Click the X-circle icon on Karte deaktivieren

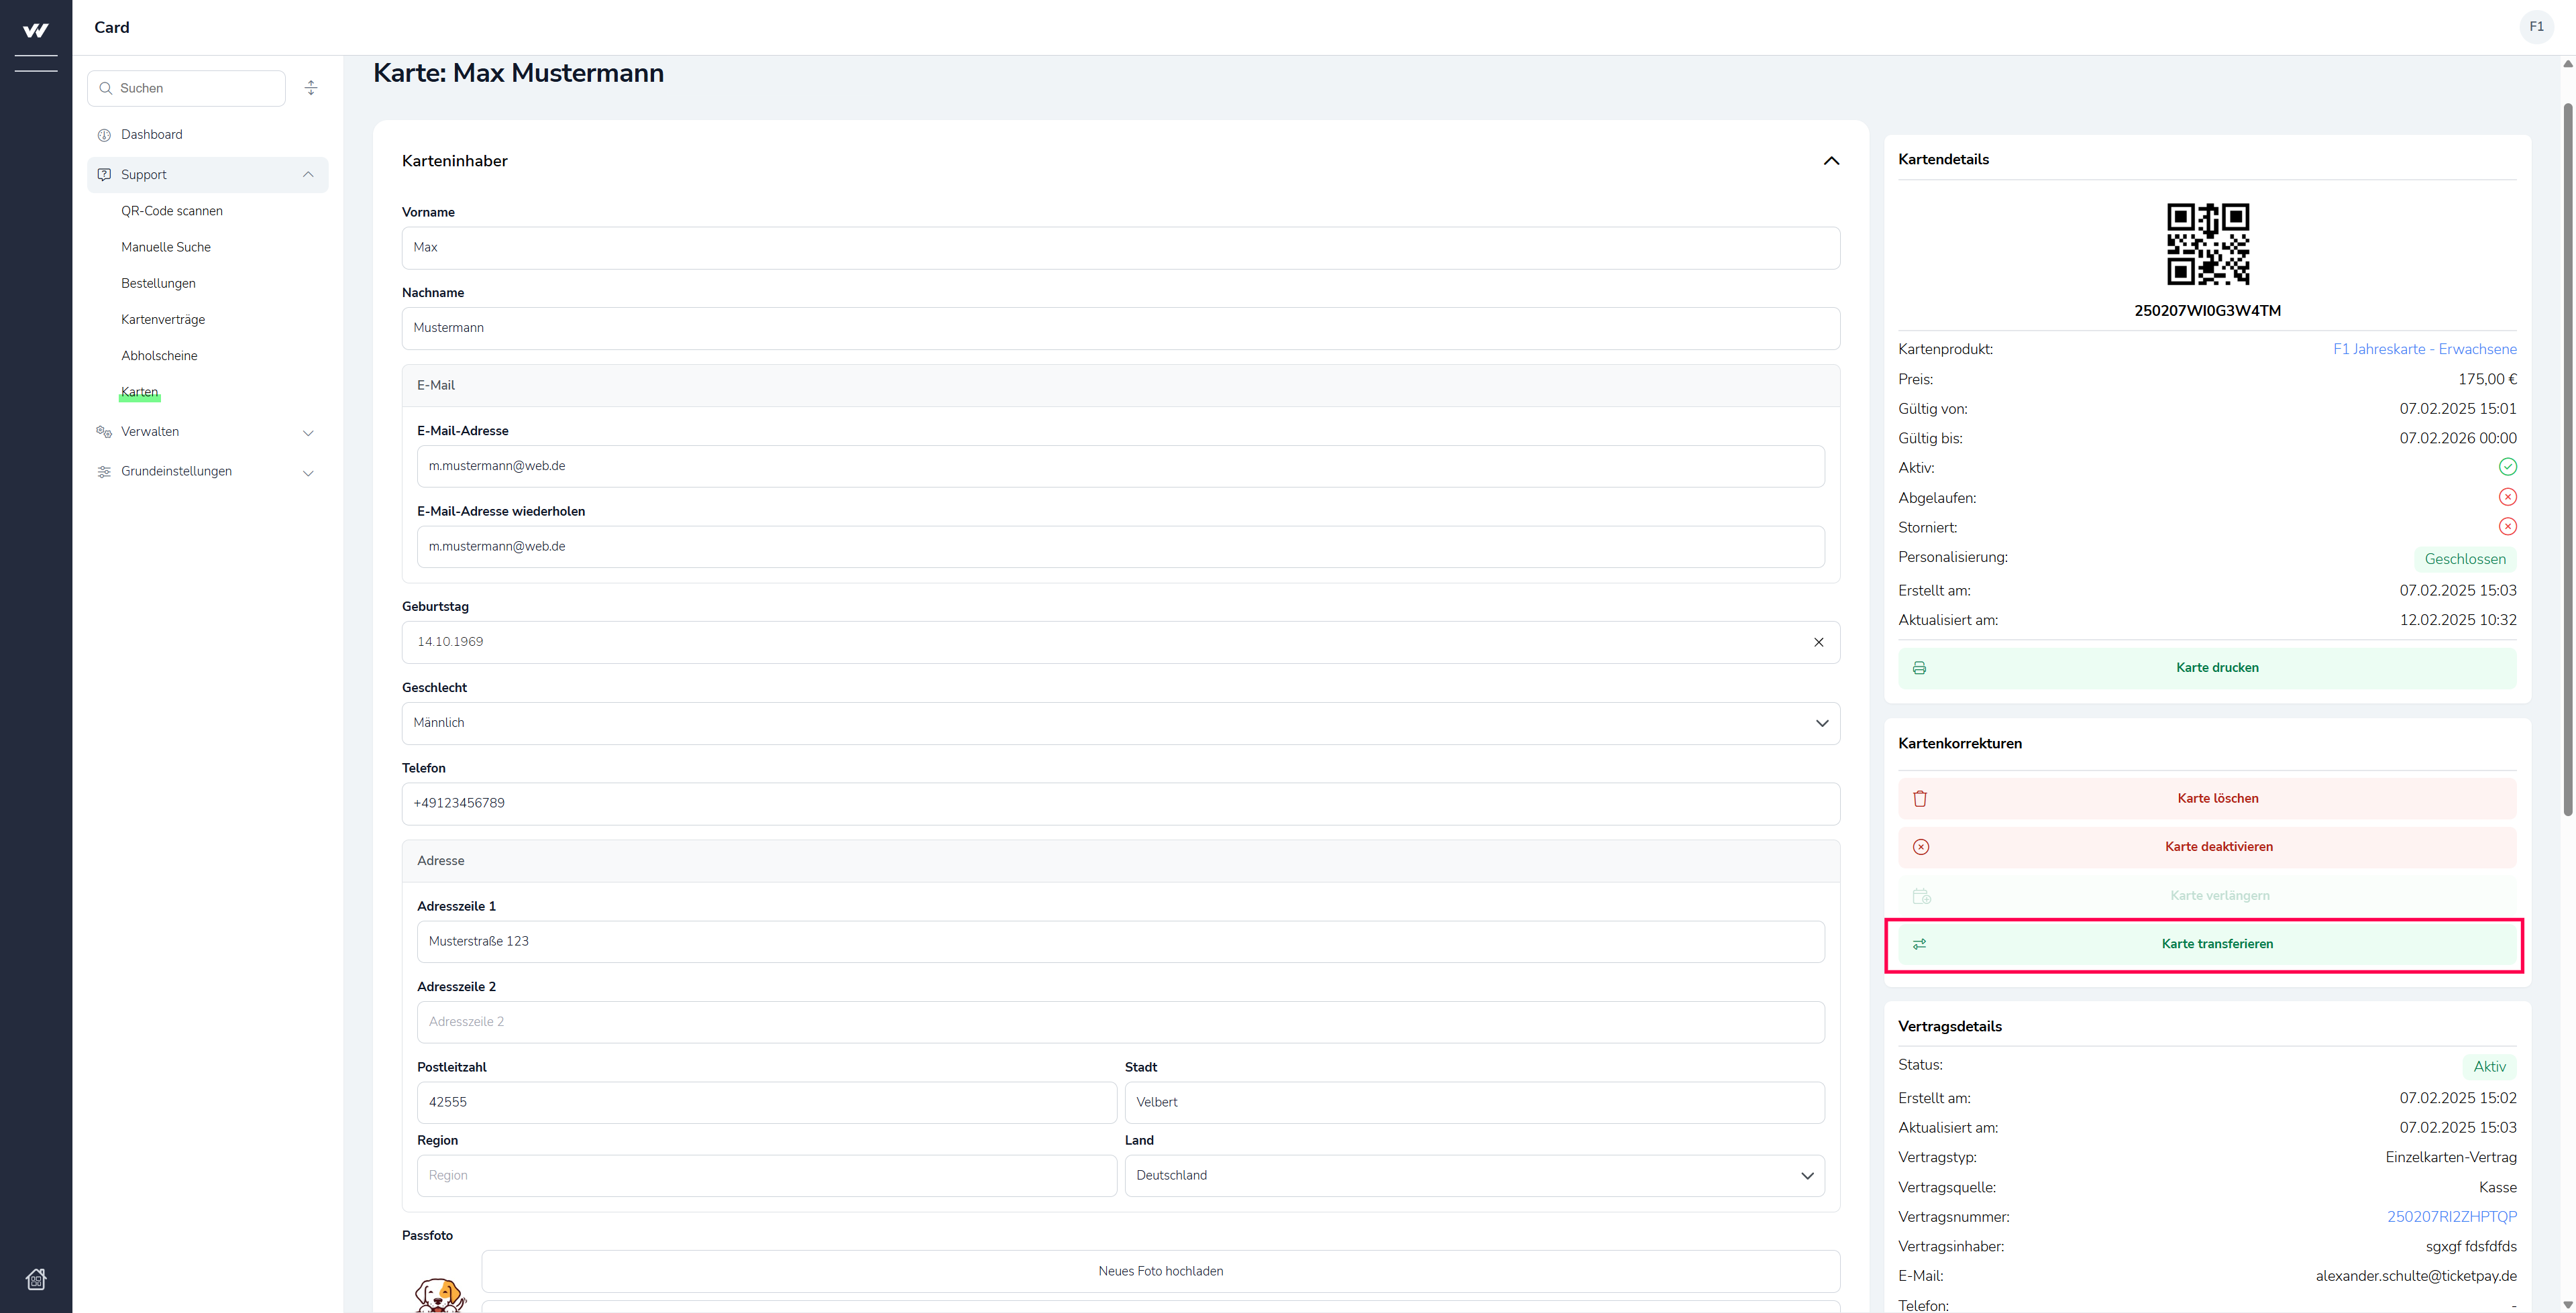pyautogui.click(x=1920, y=847)
